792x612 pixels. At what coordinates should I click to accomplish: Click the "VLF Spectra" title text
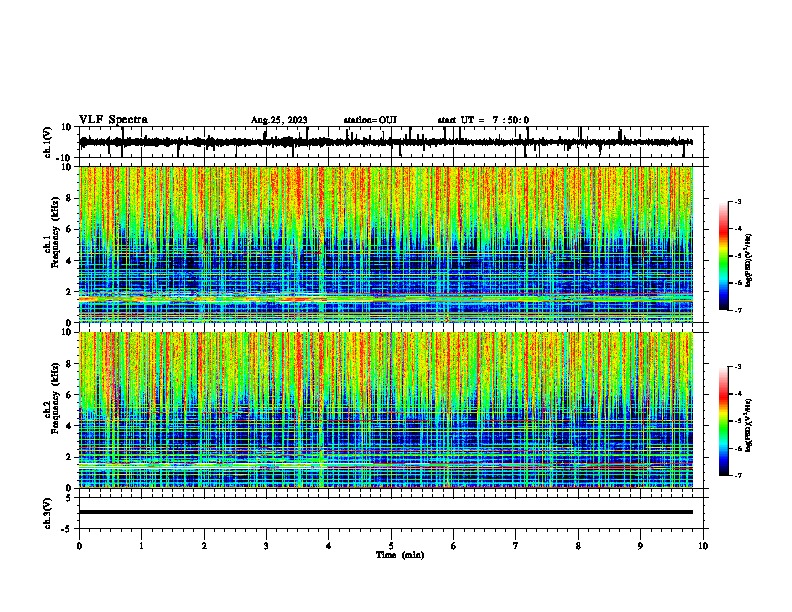(x=113, y=120)
